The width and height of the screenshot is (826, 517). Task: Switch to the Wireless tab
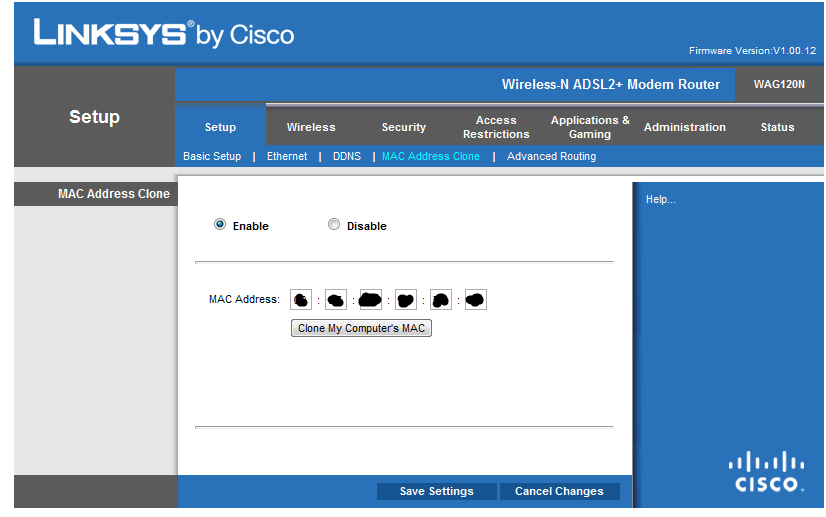click(311, 127)
